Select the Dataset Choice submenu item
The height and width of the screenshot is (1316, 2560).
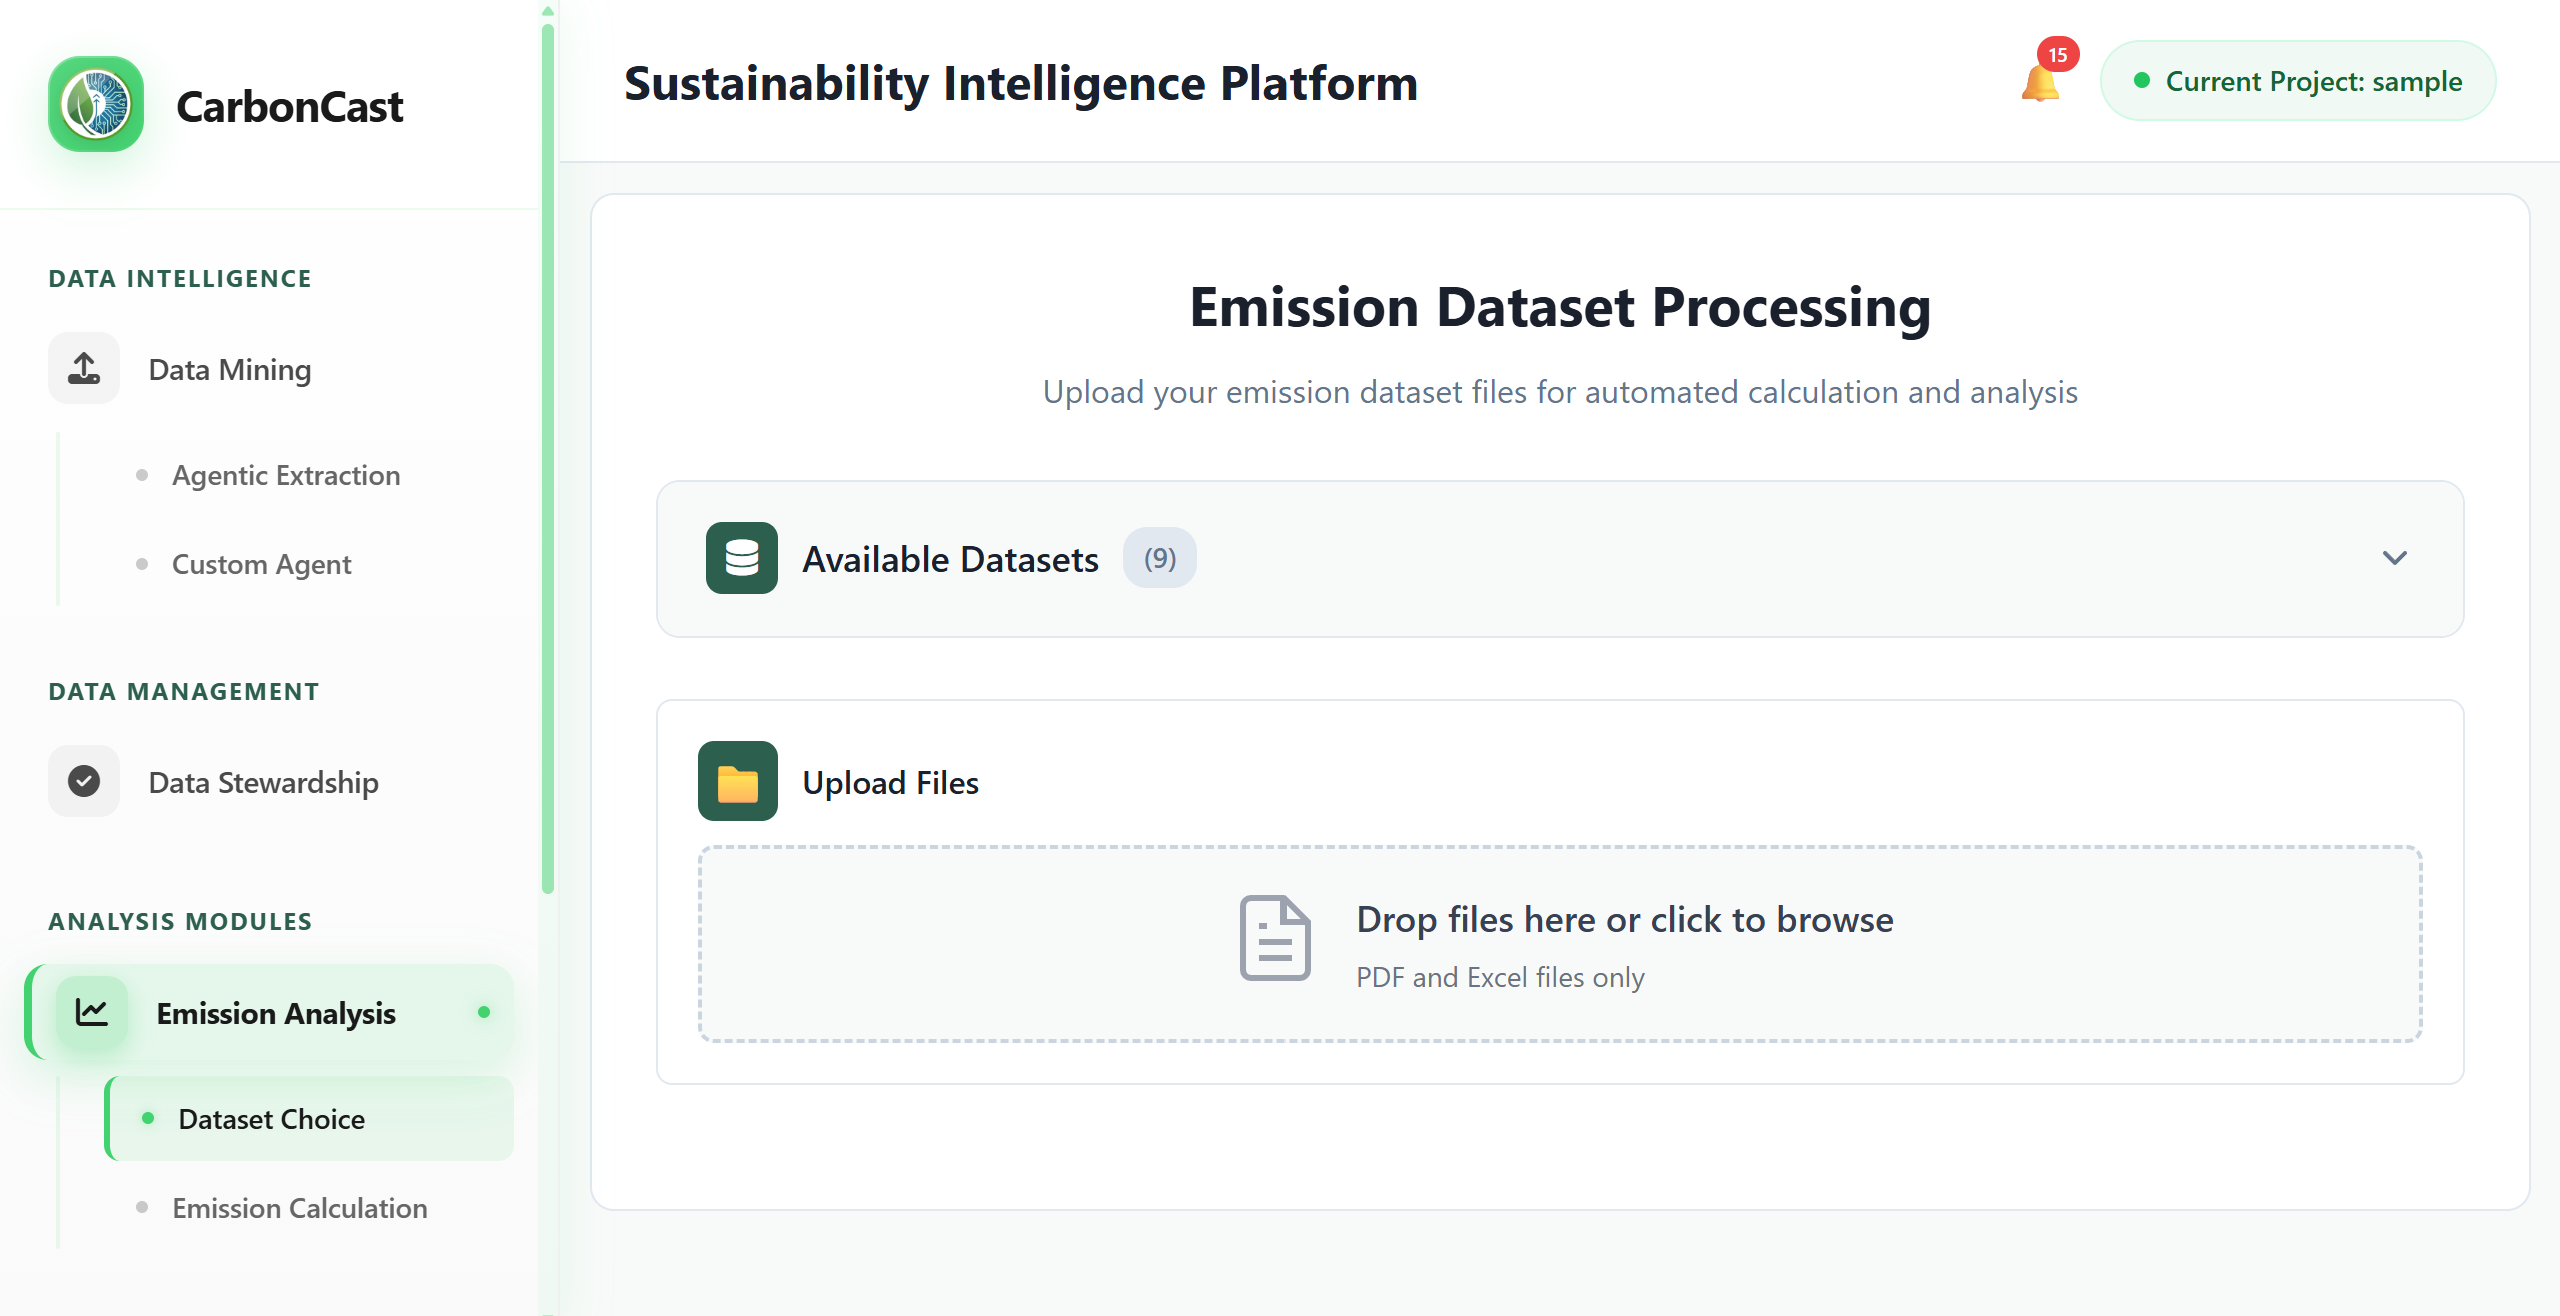[x=271, y=1119]
